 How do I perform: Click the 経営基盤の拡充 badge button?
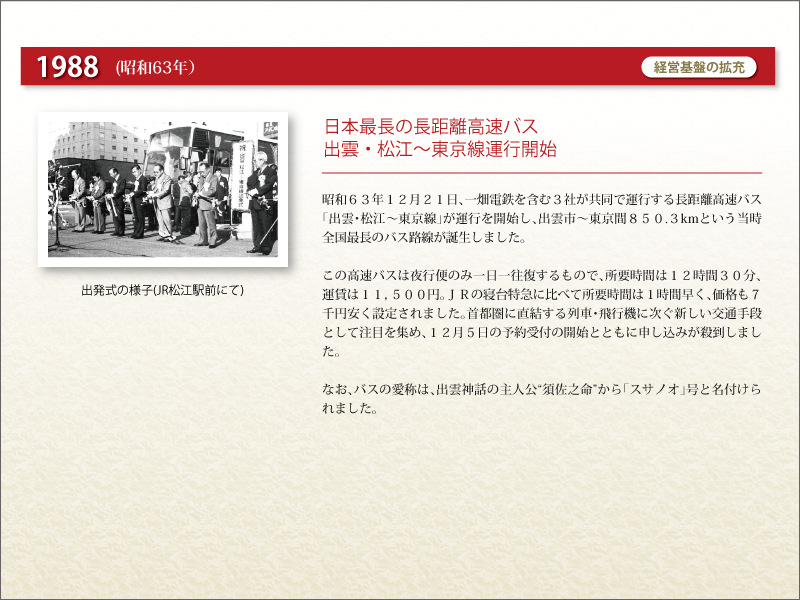coord(698,67)
